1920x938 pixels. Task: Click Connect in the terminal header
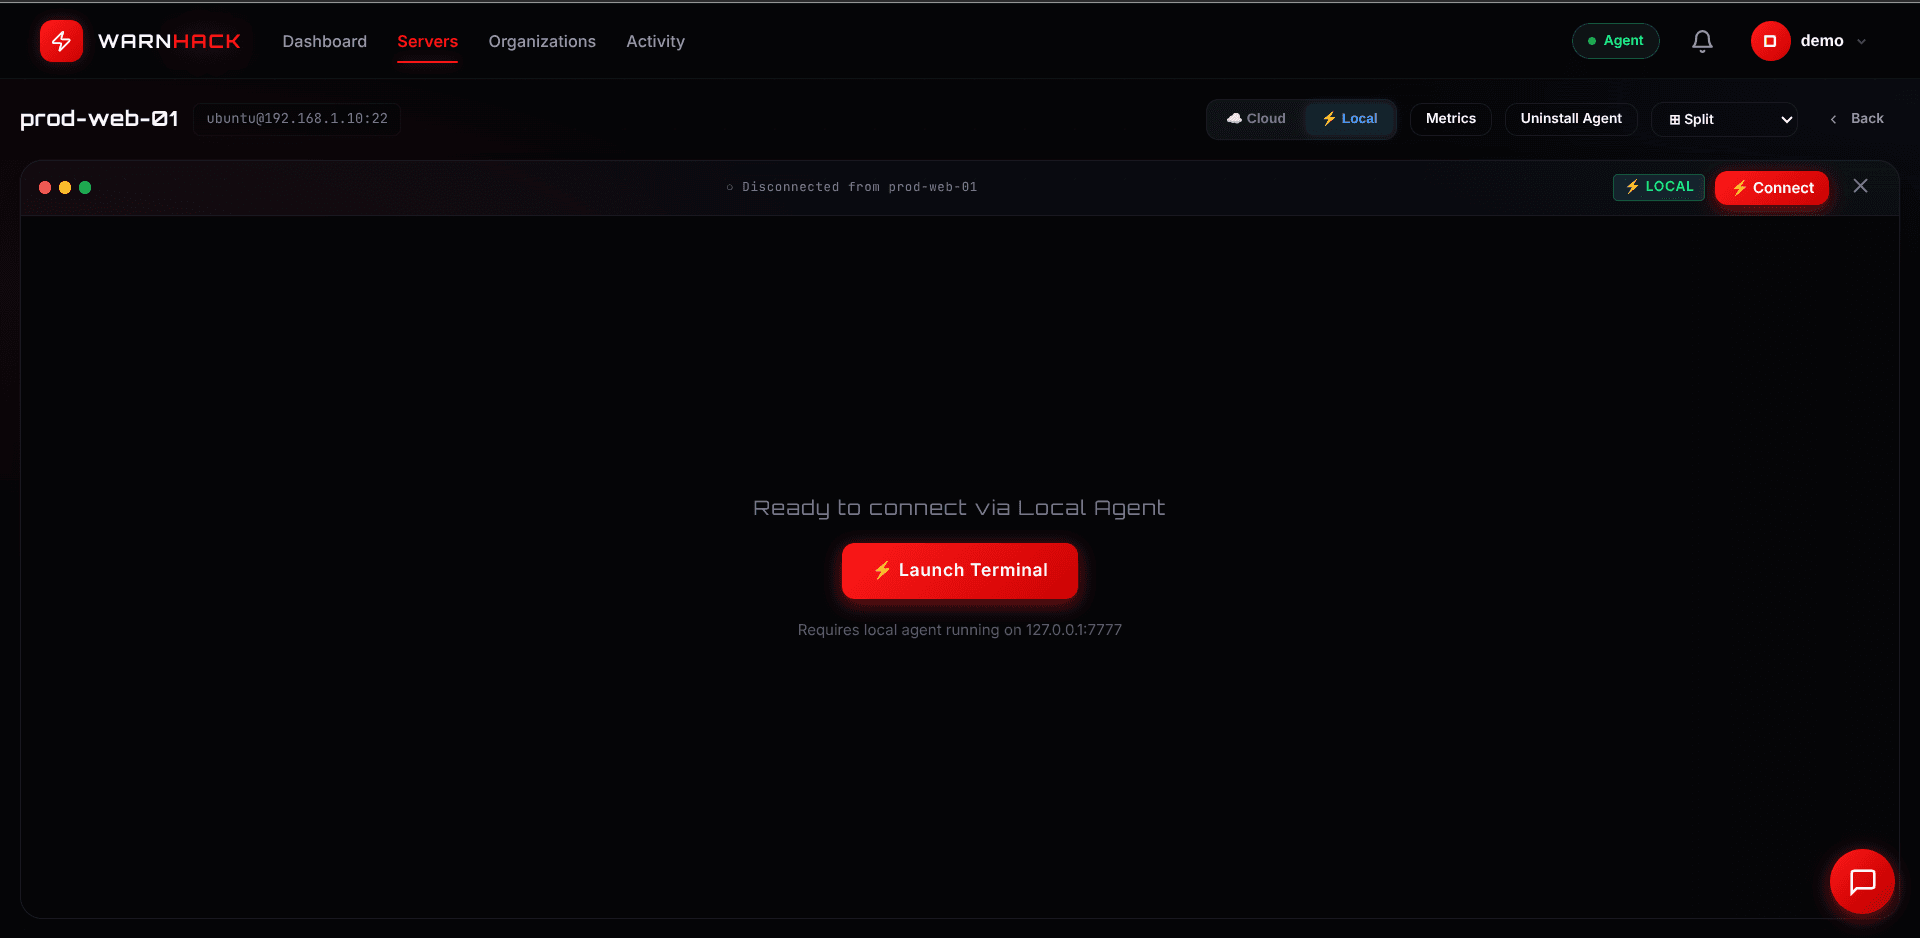(x=1771, y=187)
